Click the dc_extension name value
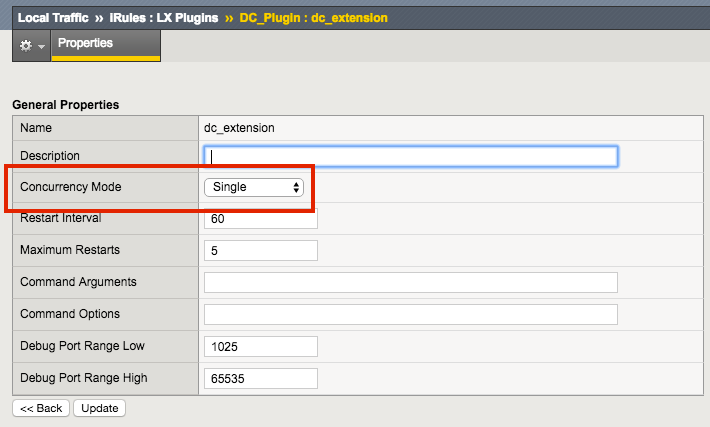This screenshot has height=427, width=710. pyautogui.click(x=239, y=128)
